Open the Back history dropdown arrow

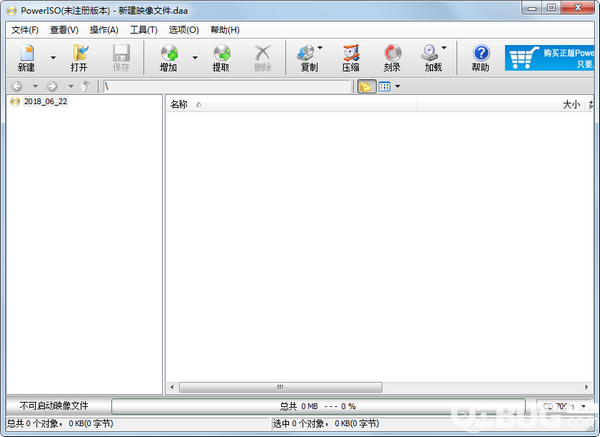pyautogui.click(x=35, y=86)
